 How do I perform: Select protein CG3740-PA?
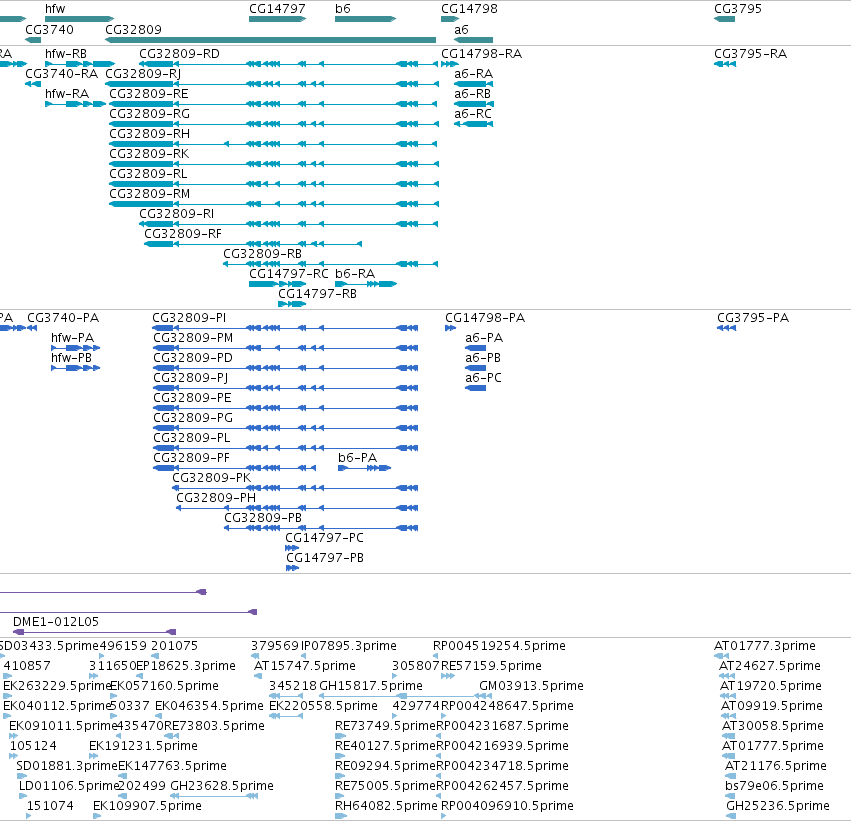(x=32, y=328)
